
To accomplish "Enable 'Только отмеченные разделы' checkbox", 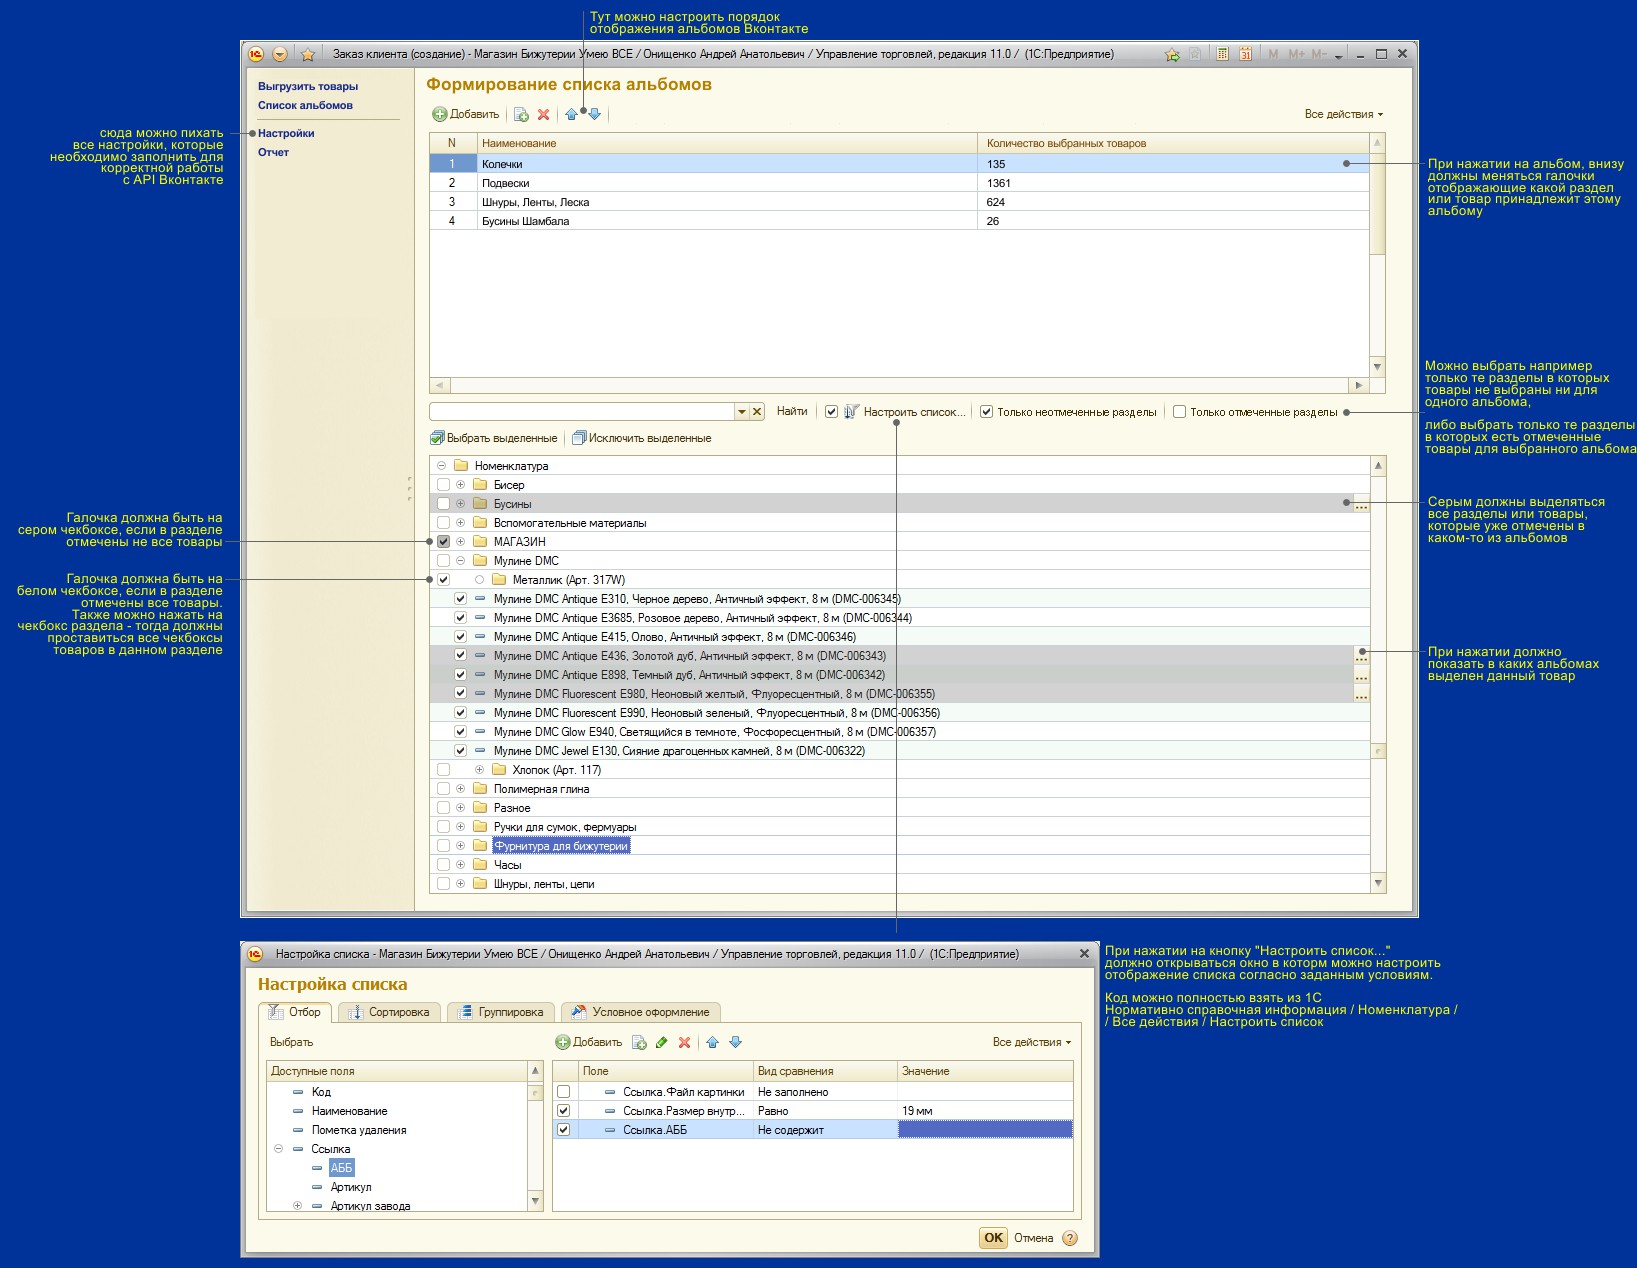I will (1179, 412).
